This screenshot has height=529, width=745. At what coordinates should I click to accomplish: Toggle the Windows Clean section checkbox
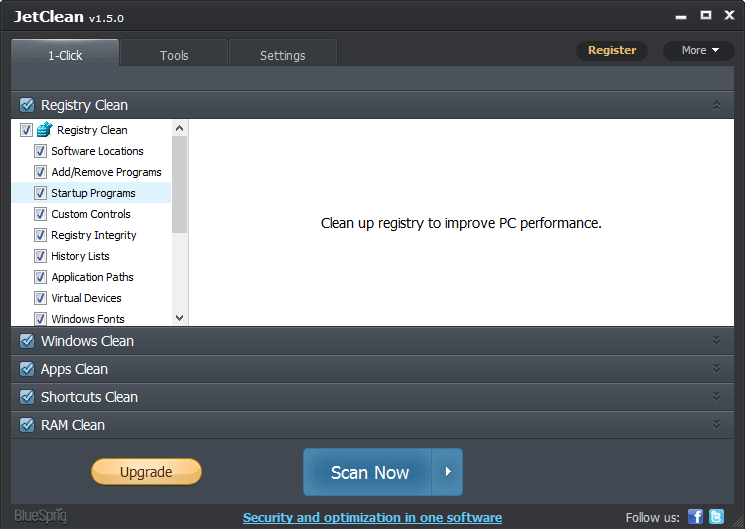click(27, 341)
